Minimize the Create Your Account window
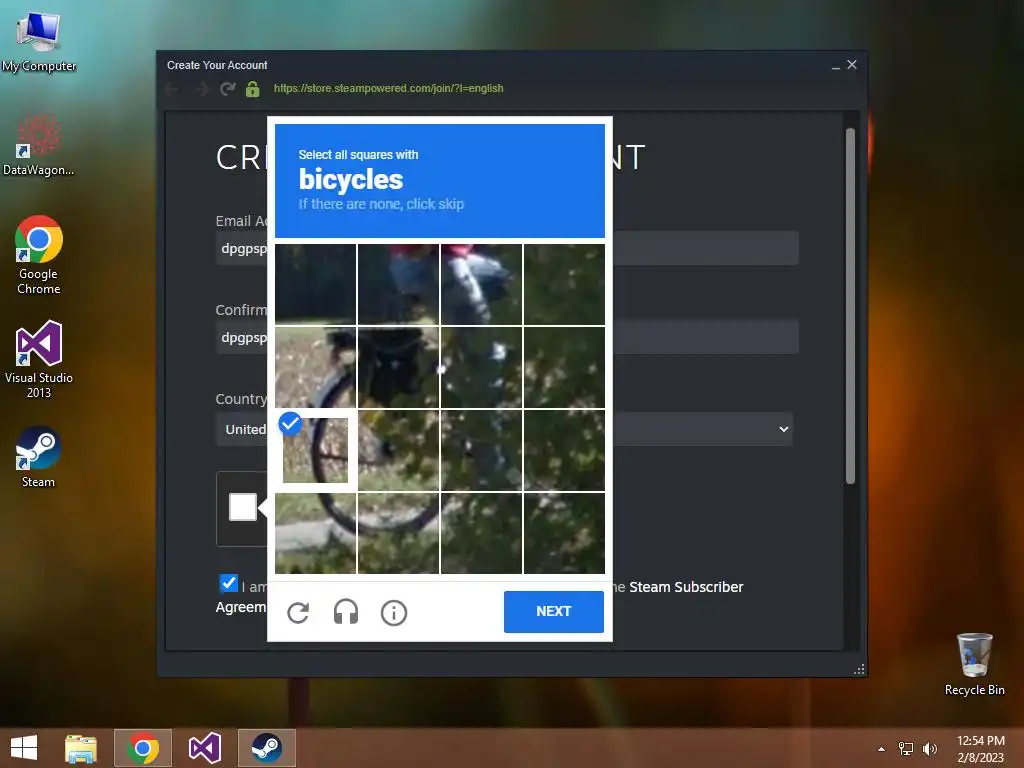The height and width of the screenshot is (768, 1024). point(836,65)
